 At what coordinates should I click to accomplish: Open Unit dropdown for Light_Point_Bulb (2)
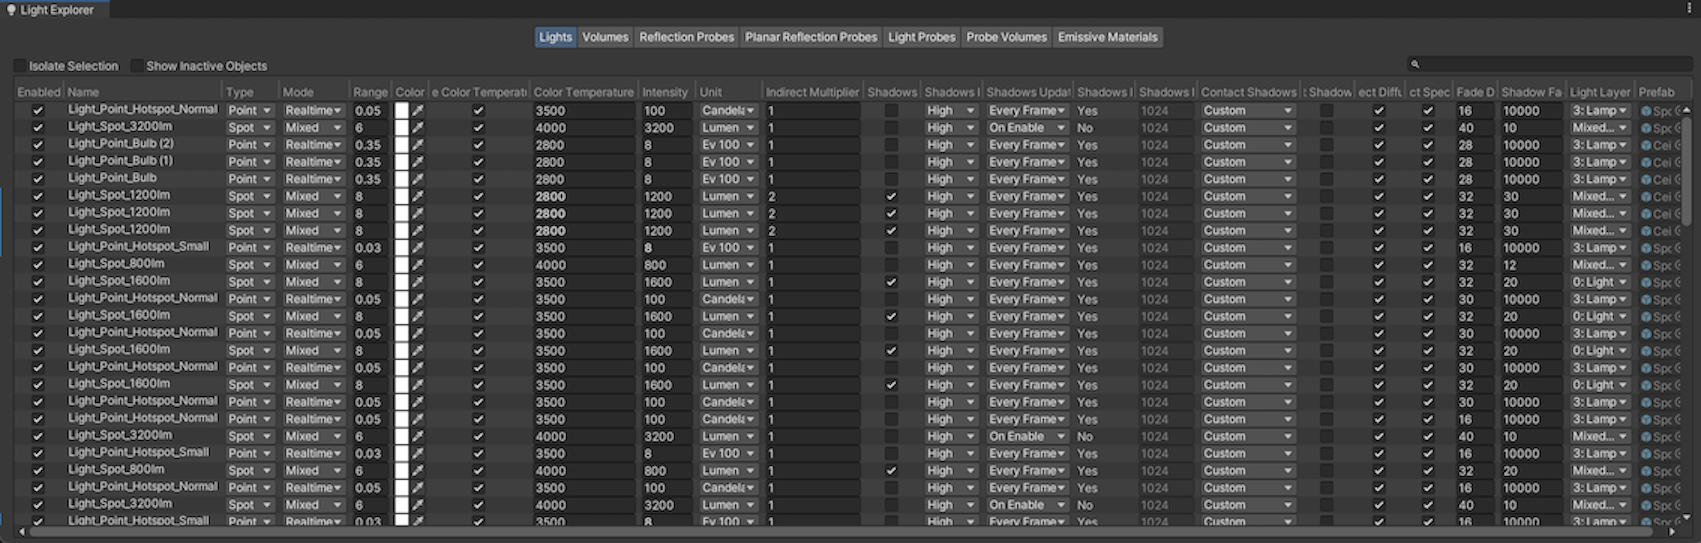pos(728,145)
